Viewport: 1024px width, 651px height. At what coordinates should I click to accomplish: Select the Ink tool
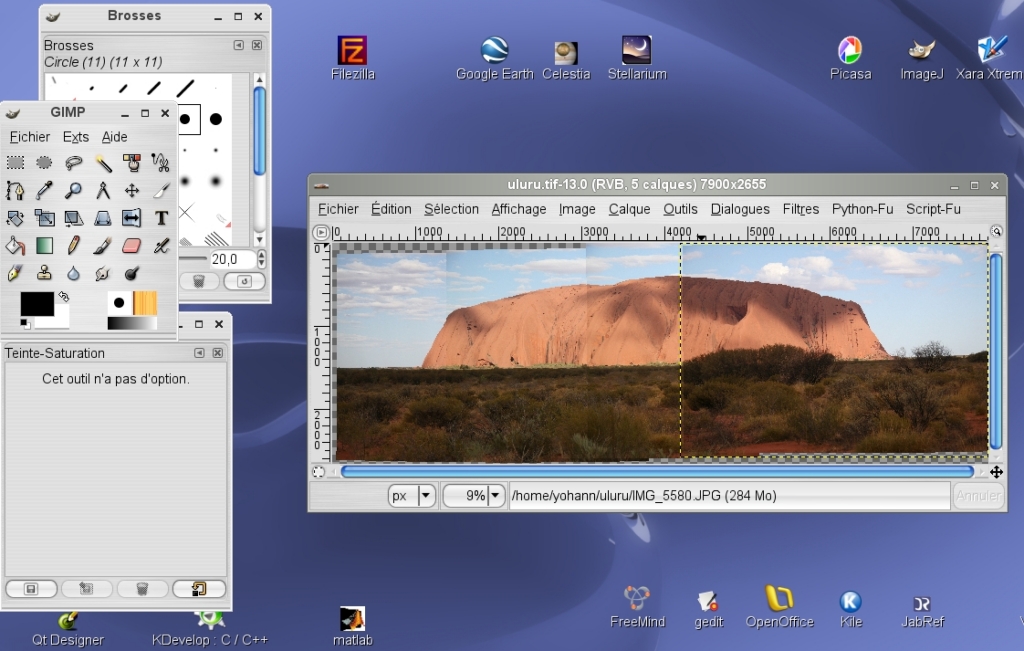point(15,273)
